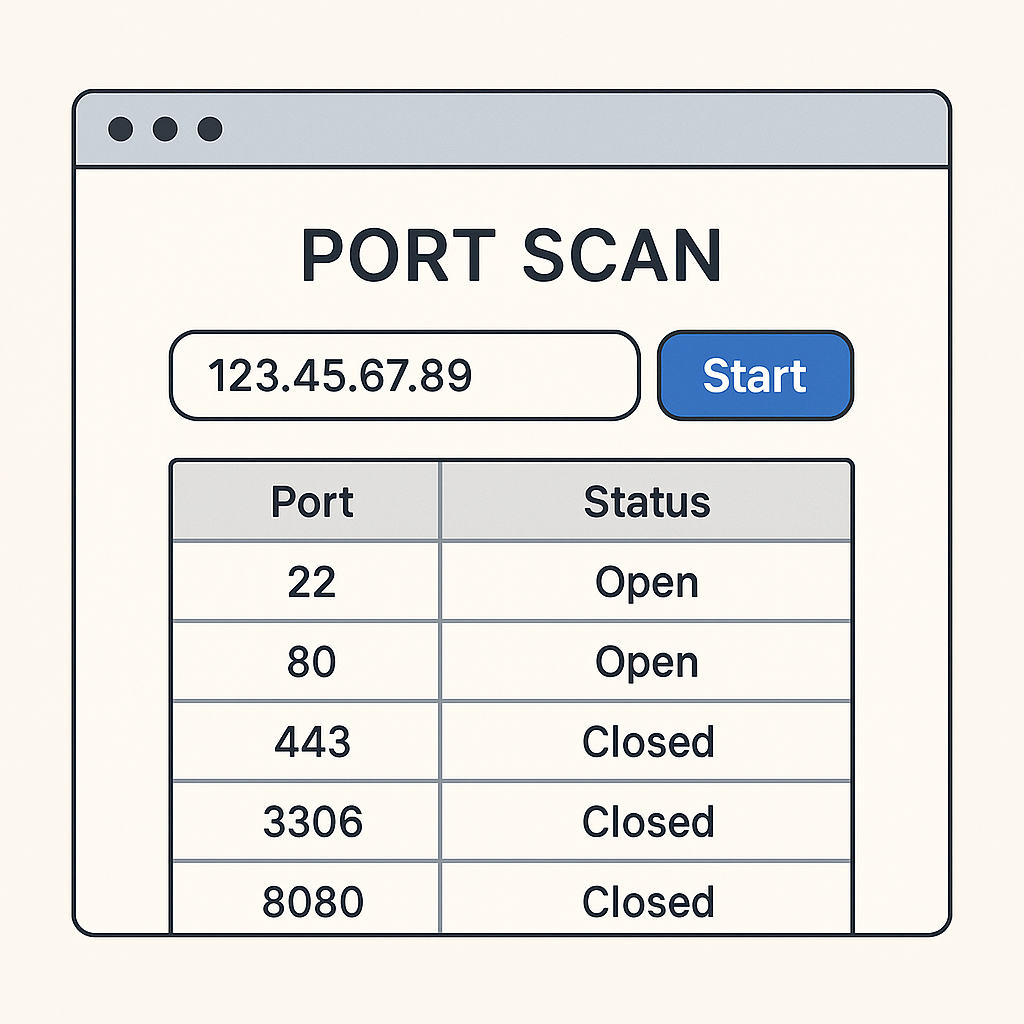Select the row for port 22
Viewport: 1024px width, 1024px height.
click(311, 582)
